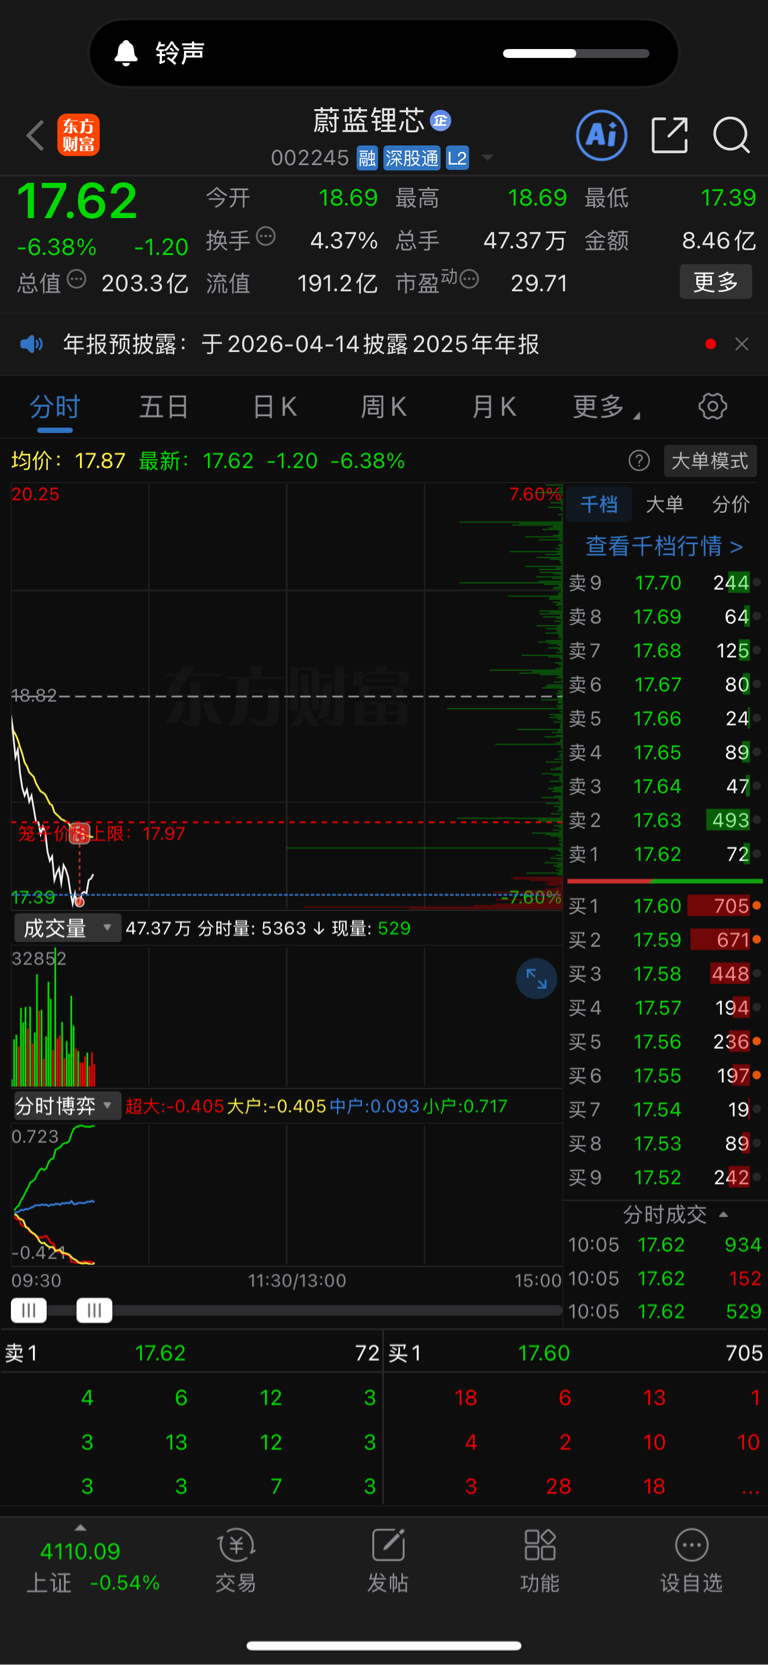Switch to 日K chart tab
Viewport: 768px width, 1665px height.
[x=274, y=407]
